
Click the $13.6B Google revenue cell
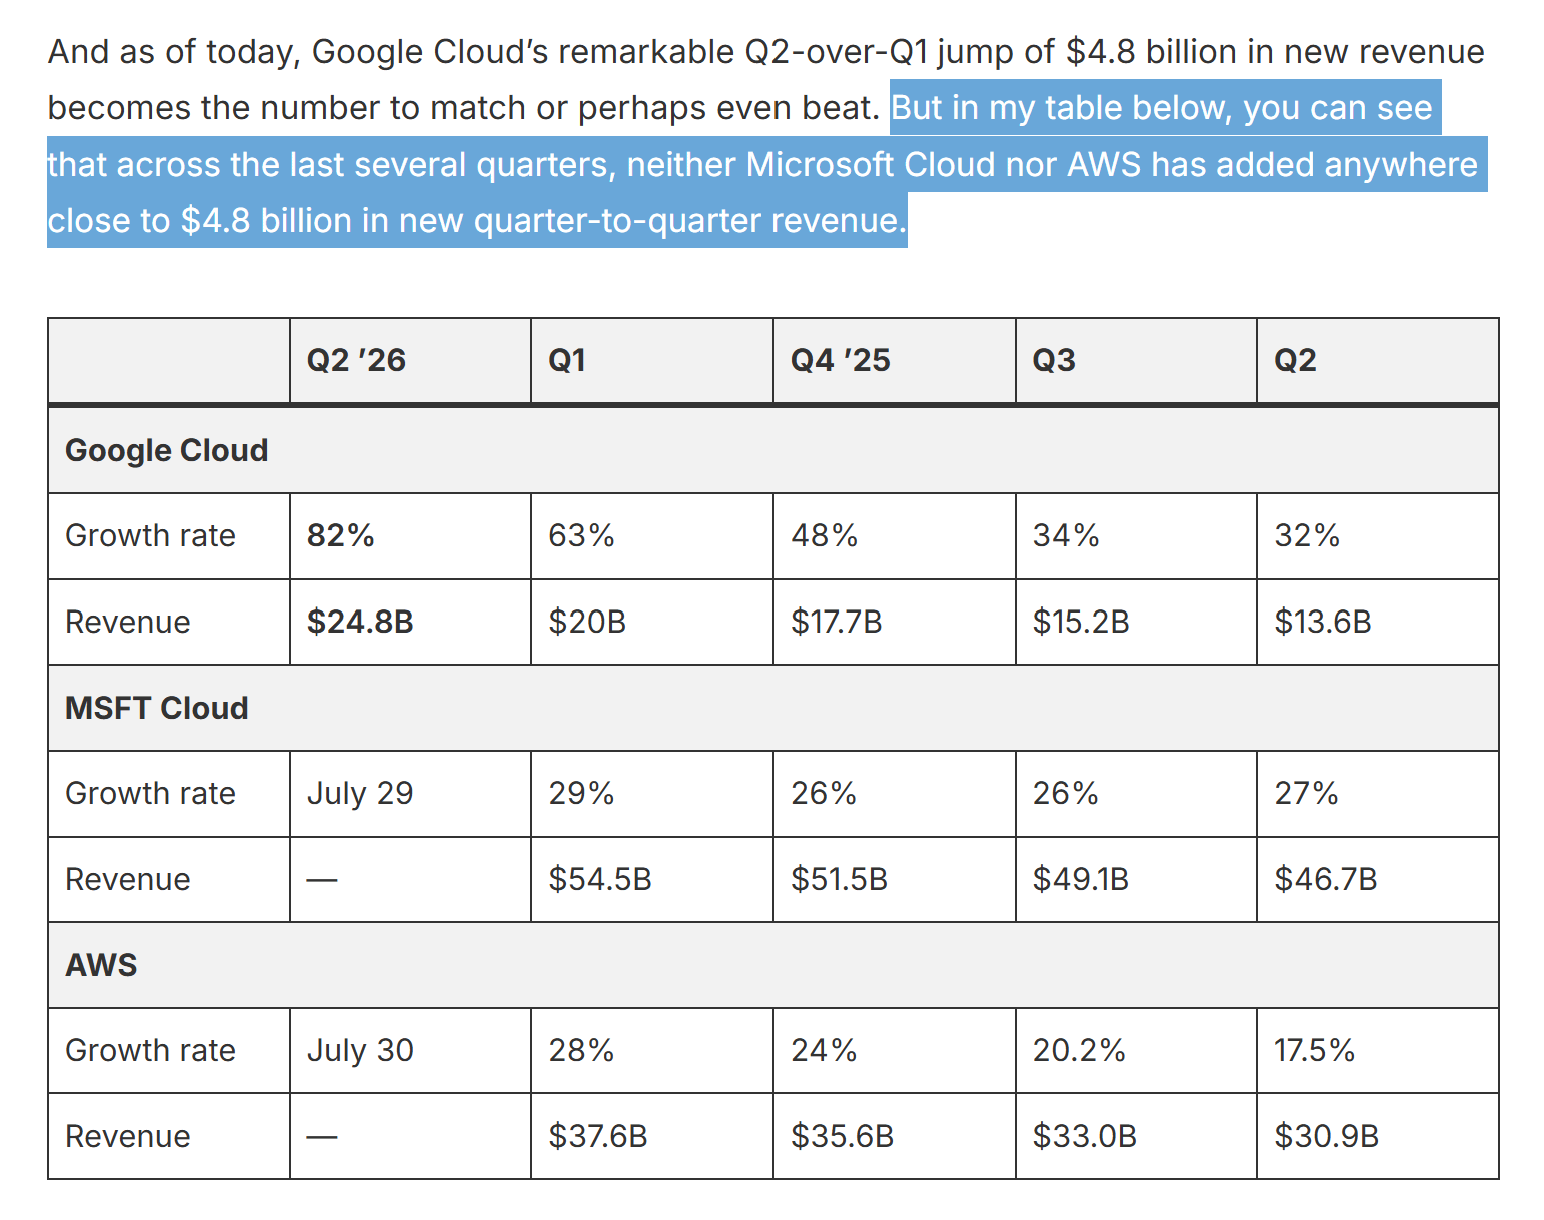point(1378,622)
